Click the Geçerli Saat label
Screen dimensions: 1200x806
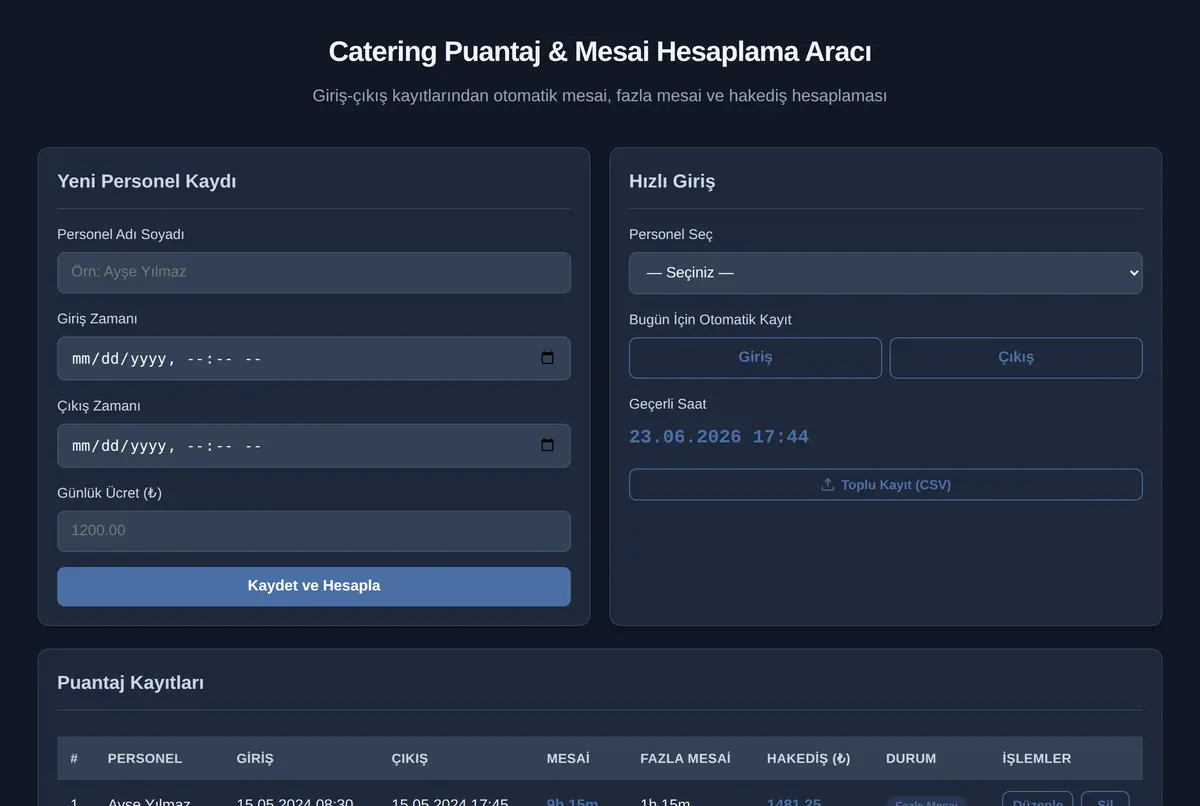[668, 404]
